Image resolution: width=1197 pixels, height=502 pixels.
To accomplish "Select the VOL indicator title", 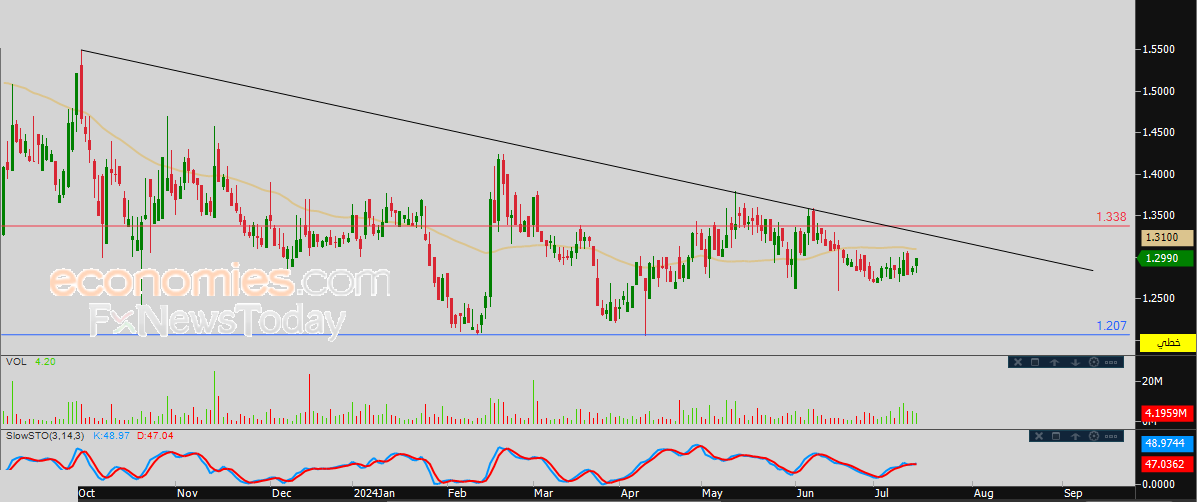I will pyautogui.click(x=15, y=363).
